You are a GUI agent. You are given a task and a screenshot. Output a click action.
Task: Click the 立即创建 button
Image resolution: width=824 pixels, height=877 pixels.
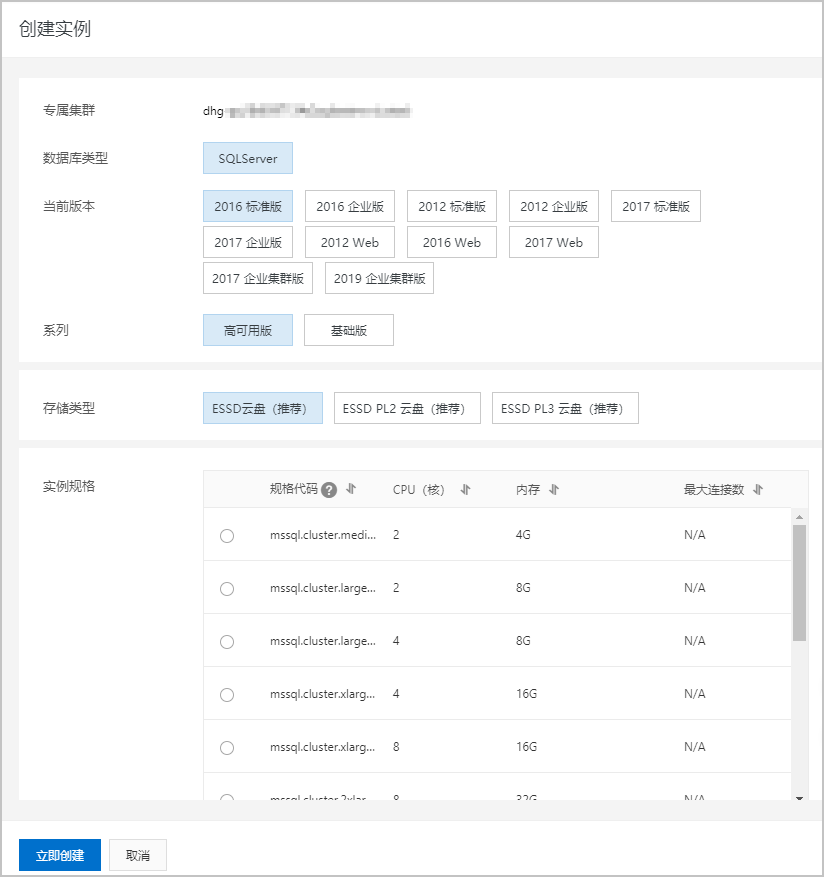[x=60, y=855]
